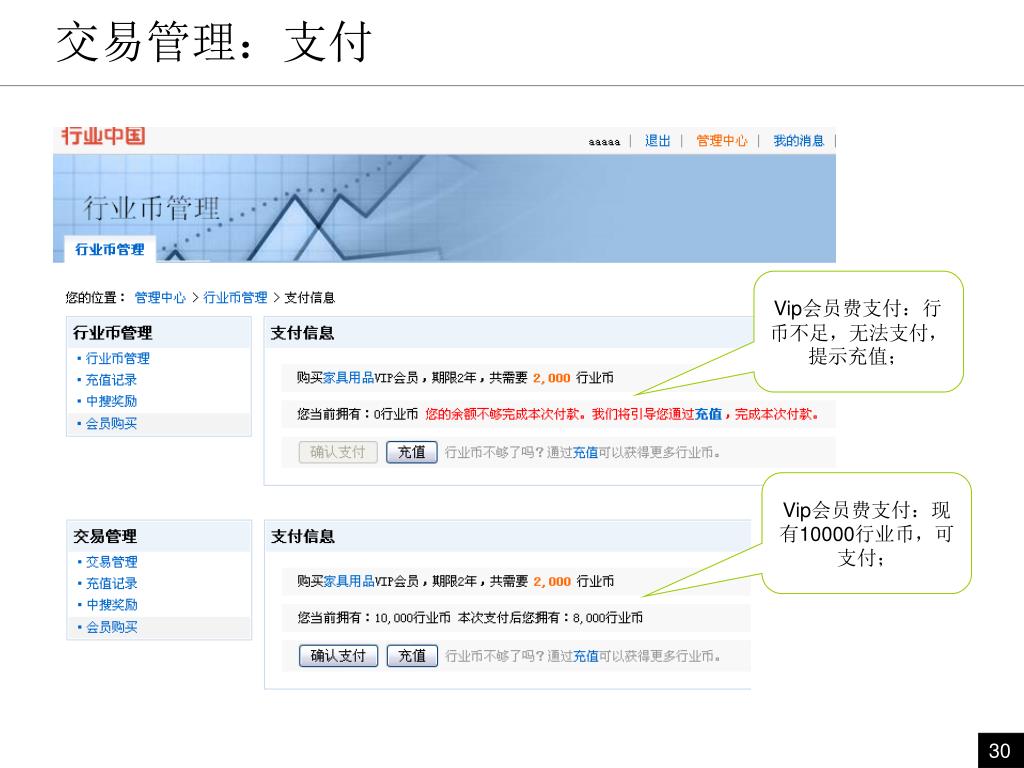Click the 2,000 amount in upper panel
Image resolution: width=1024 pixels, height=768 pixels.
click(552, 378)
